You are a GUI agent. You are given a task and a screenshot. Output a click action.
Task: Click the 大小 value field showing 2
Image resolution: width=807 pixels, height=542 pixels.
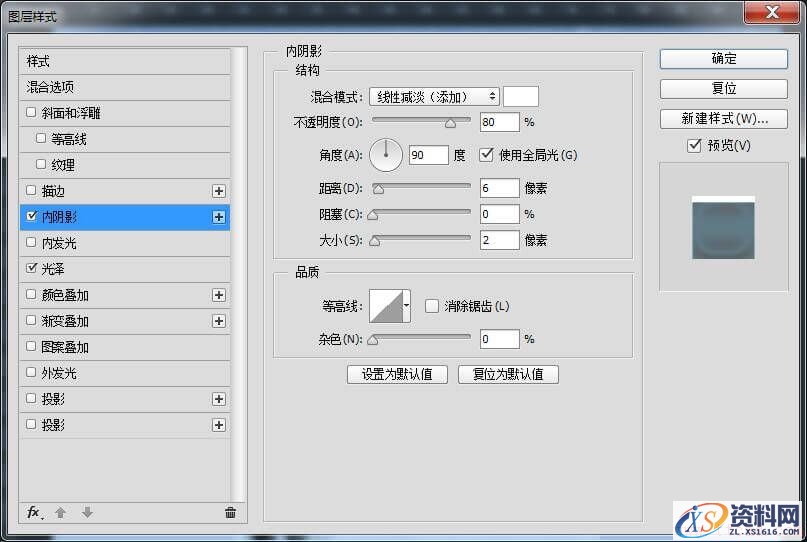(x=499, y=240)
